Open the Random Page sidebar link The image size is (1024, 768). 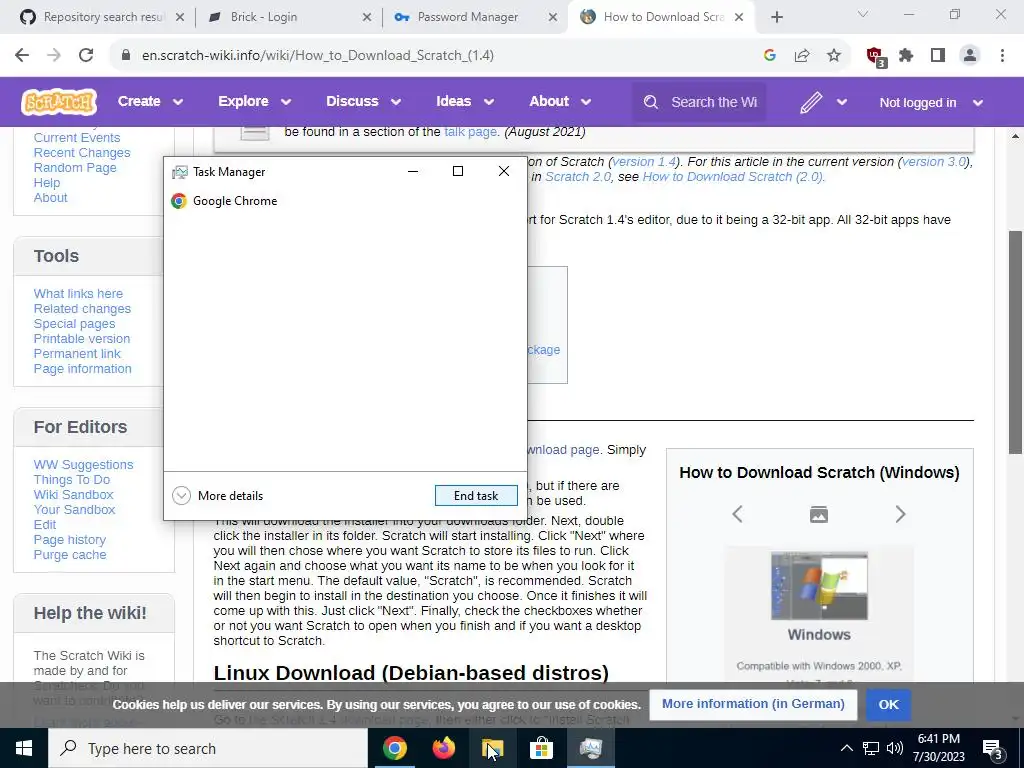(75, 168)
